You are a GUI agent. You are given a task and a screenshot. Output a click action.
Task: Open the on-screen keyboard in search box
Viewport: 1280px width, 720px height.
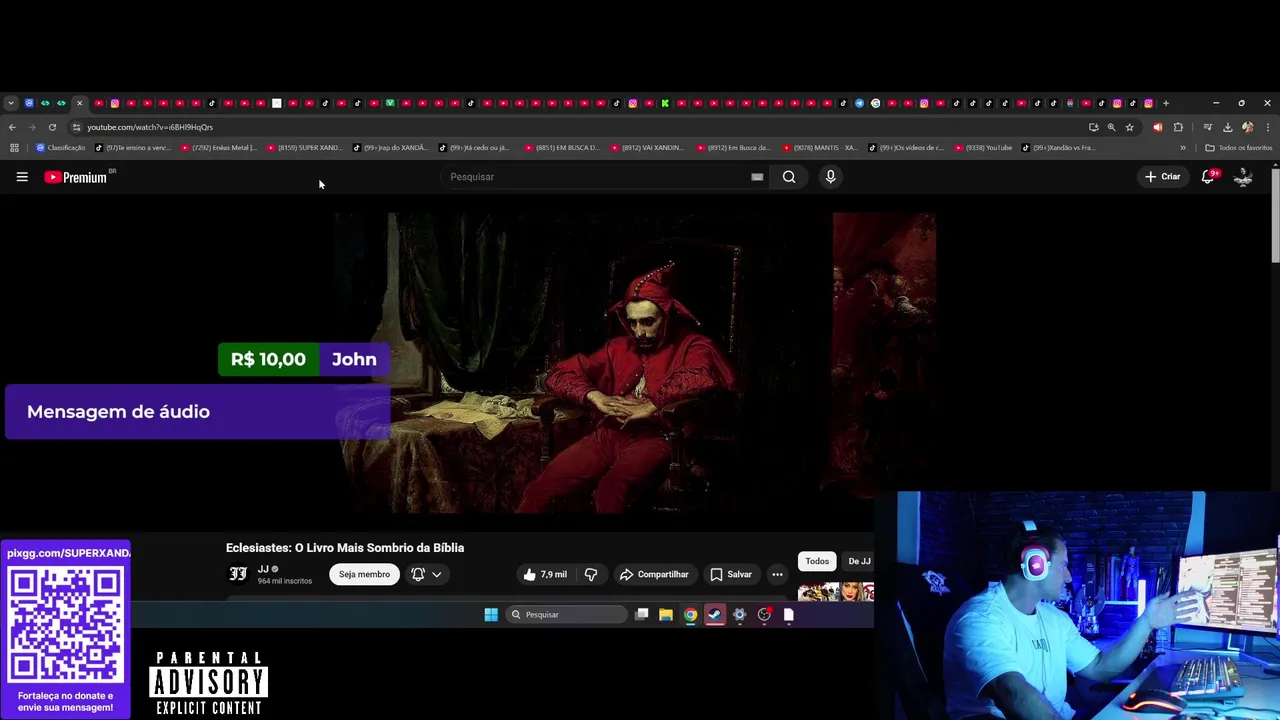coord(757,177)
